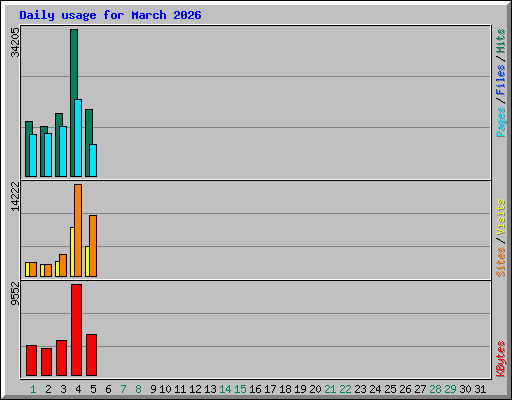Click the 14222 sites axis value
The width and height of the screenshot is (512, 400).
[15, 197]
